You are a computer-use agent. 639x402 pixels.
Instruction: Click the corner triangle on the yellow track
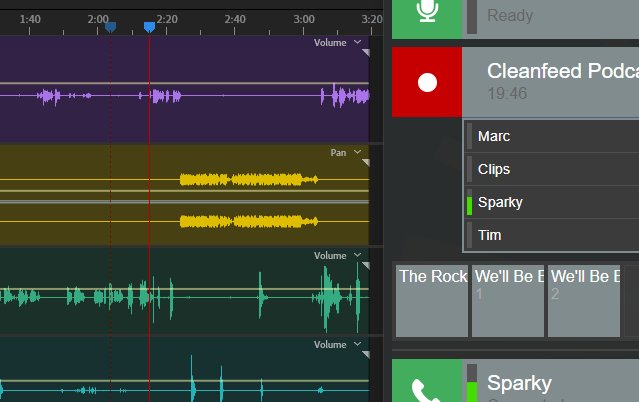[366, 162]
